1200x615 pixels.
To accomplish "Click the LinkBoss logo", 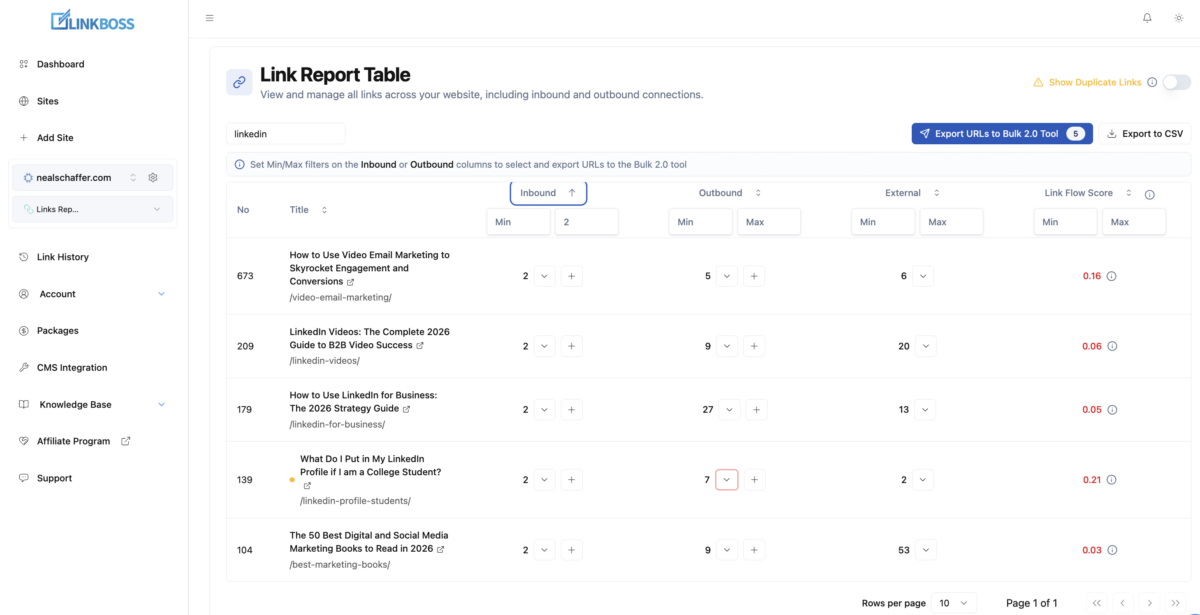I will [x=92, y=20].
